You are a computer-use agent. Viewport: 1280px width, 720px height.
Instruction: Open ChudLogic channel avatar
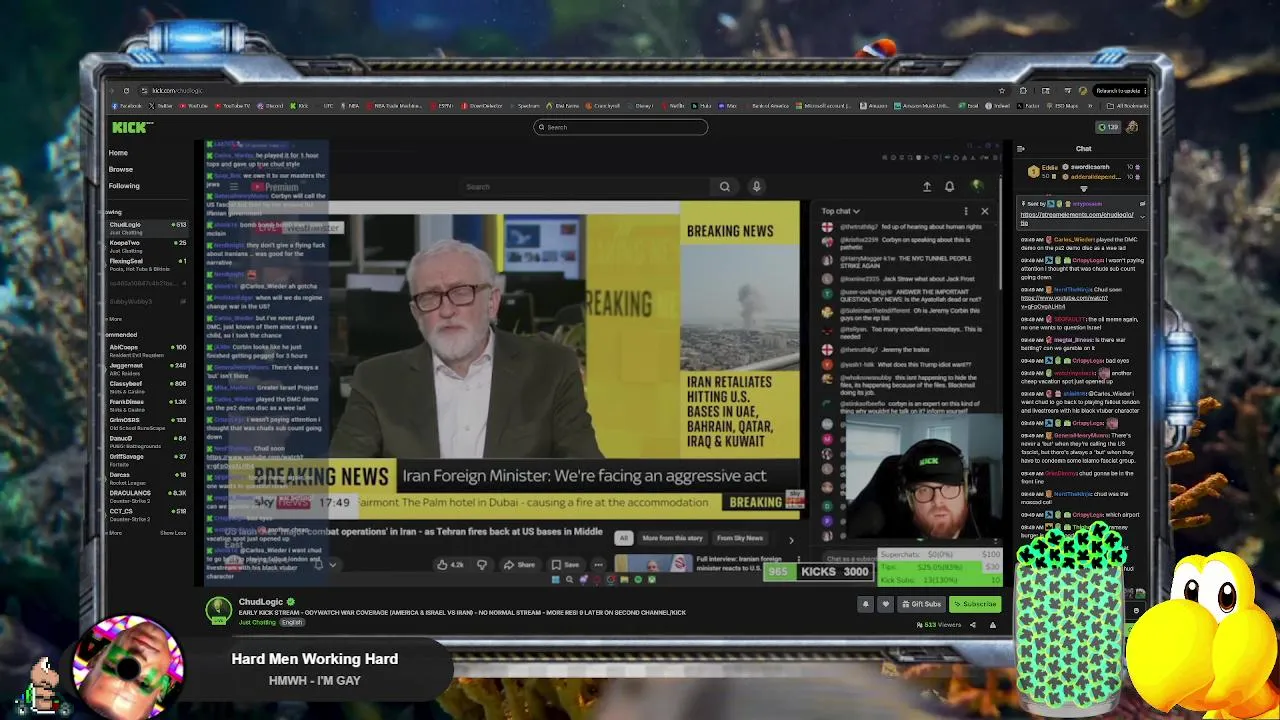[x=218, y=609]
